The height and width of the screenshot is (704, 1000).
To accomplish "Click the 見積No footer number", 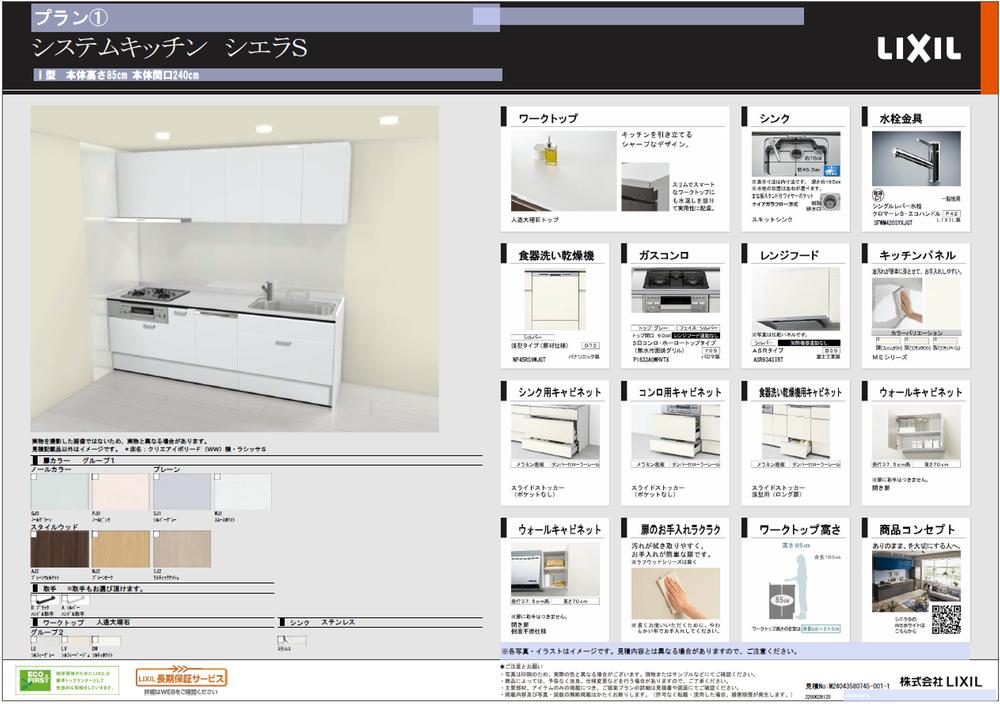I will click(847, 686).
